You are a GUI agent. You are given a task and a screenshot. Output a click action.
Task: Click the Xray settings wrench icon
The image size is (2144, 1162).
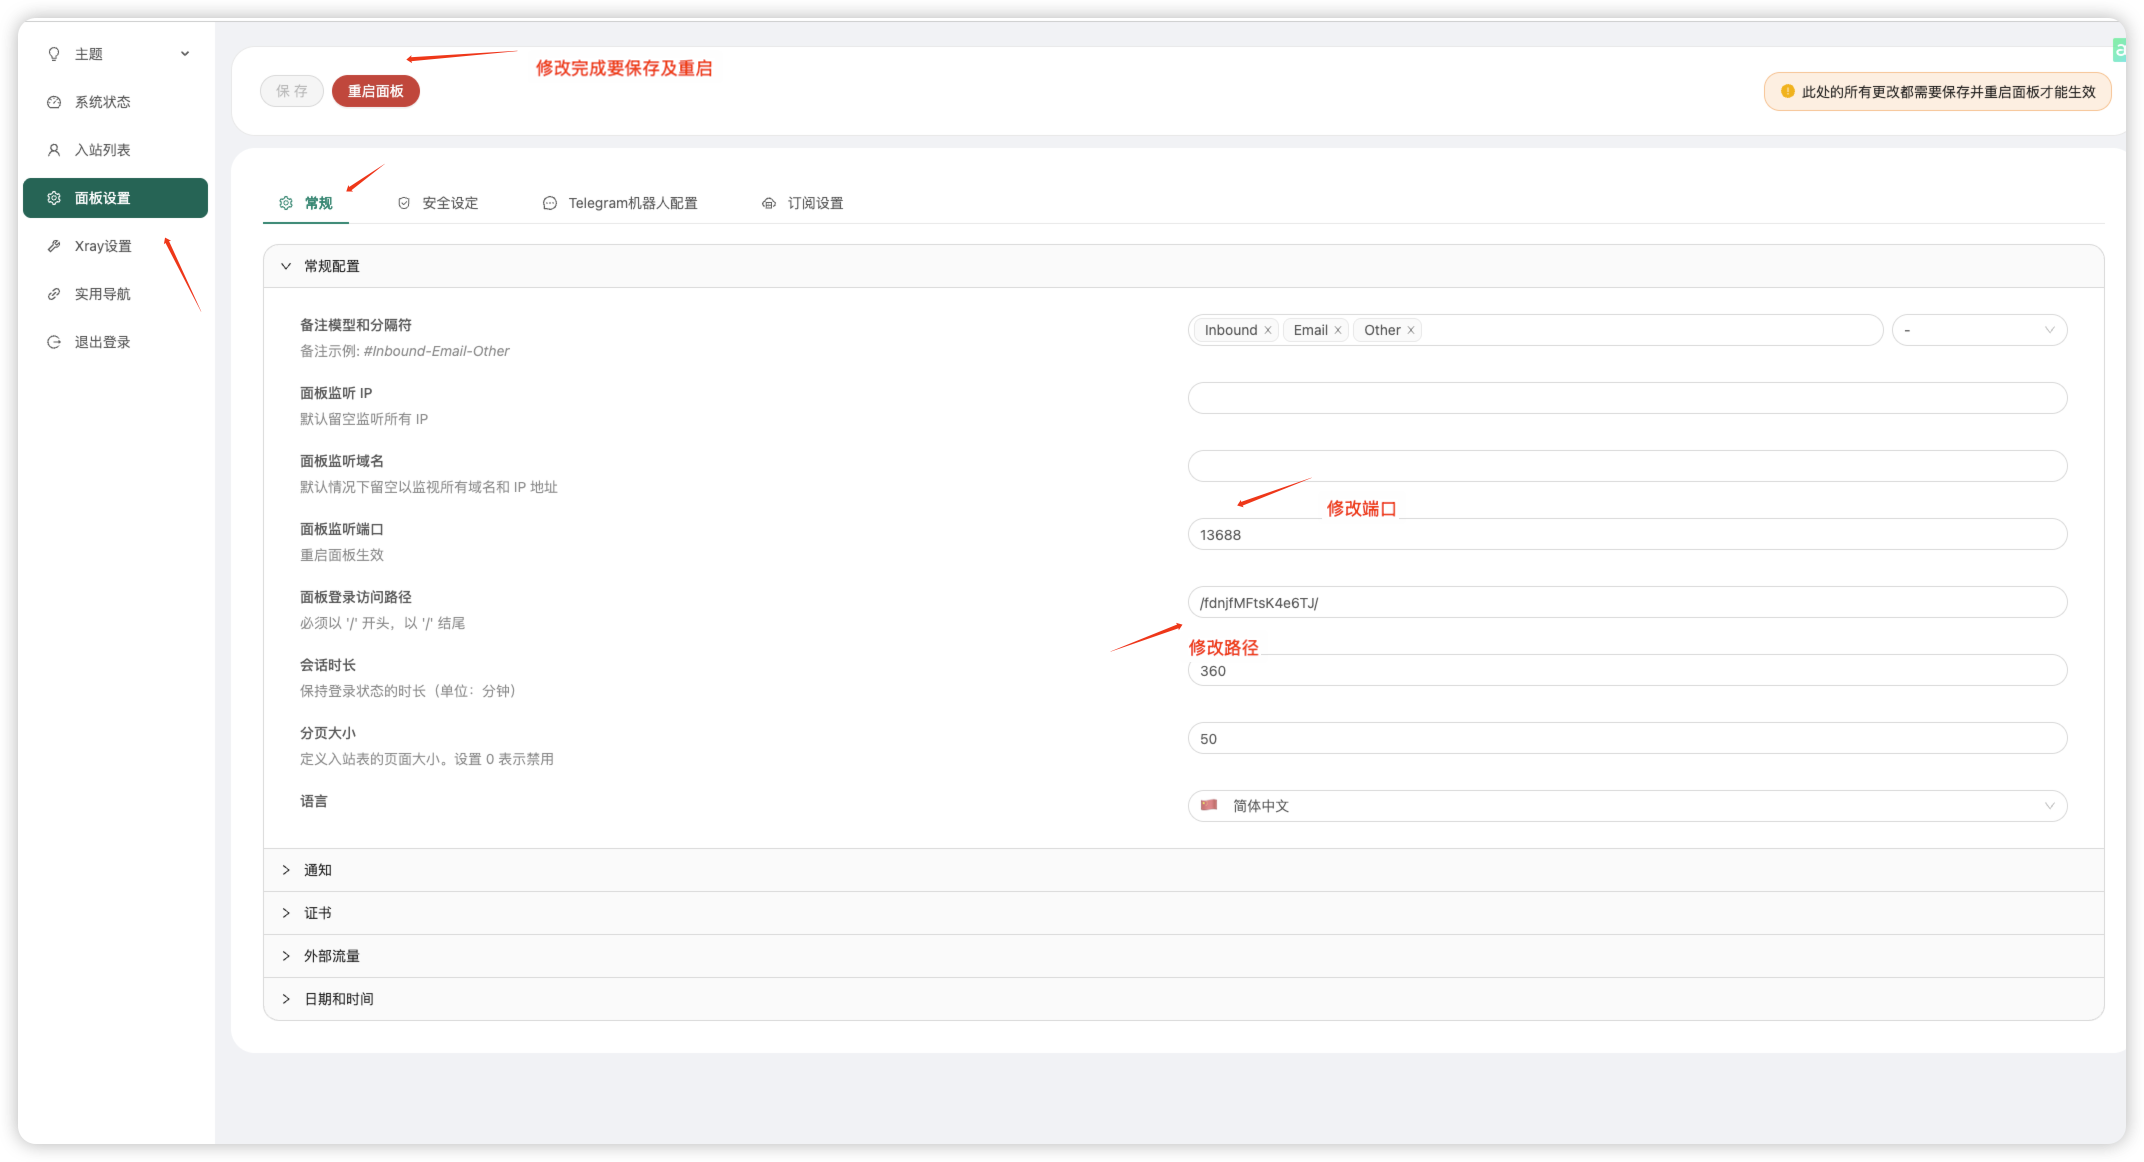(54, 246)
